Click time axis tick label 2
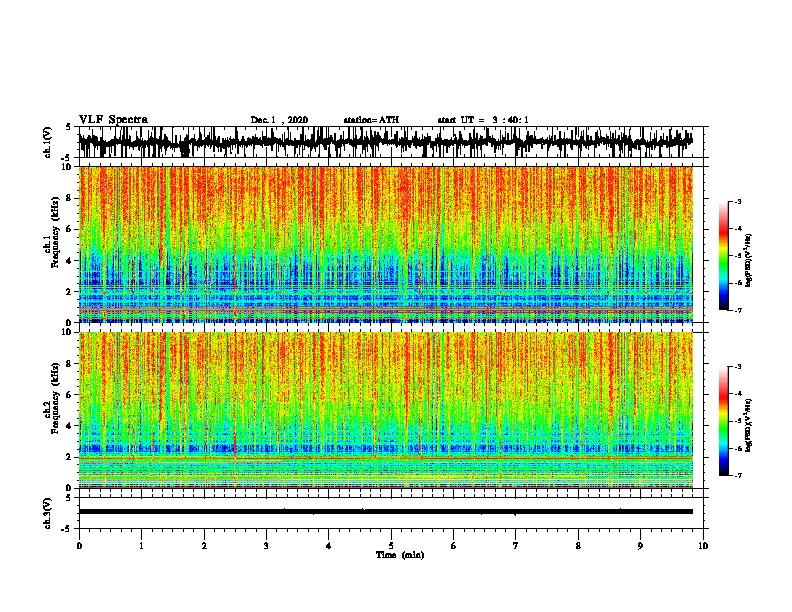 [x=204, y=546]
